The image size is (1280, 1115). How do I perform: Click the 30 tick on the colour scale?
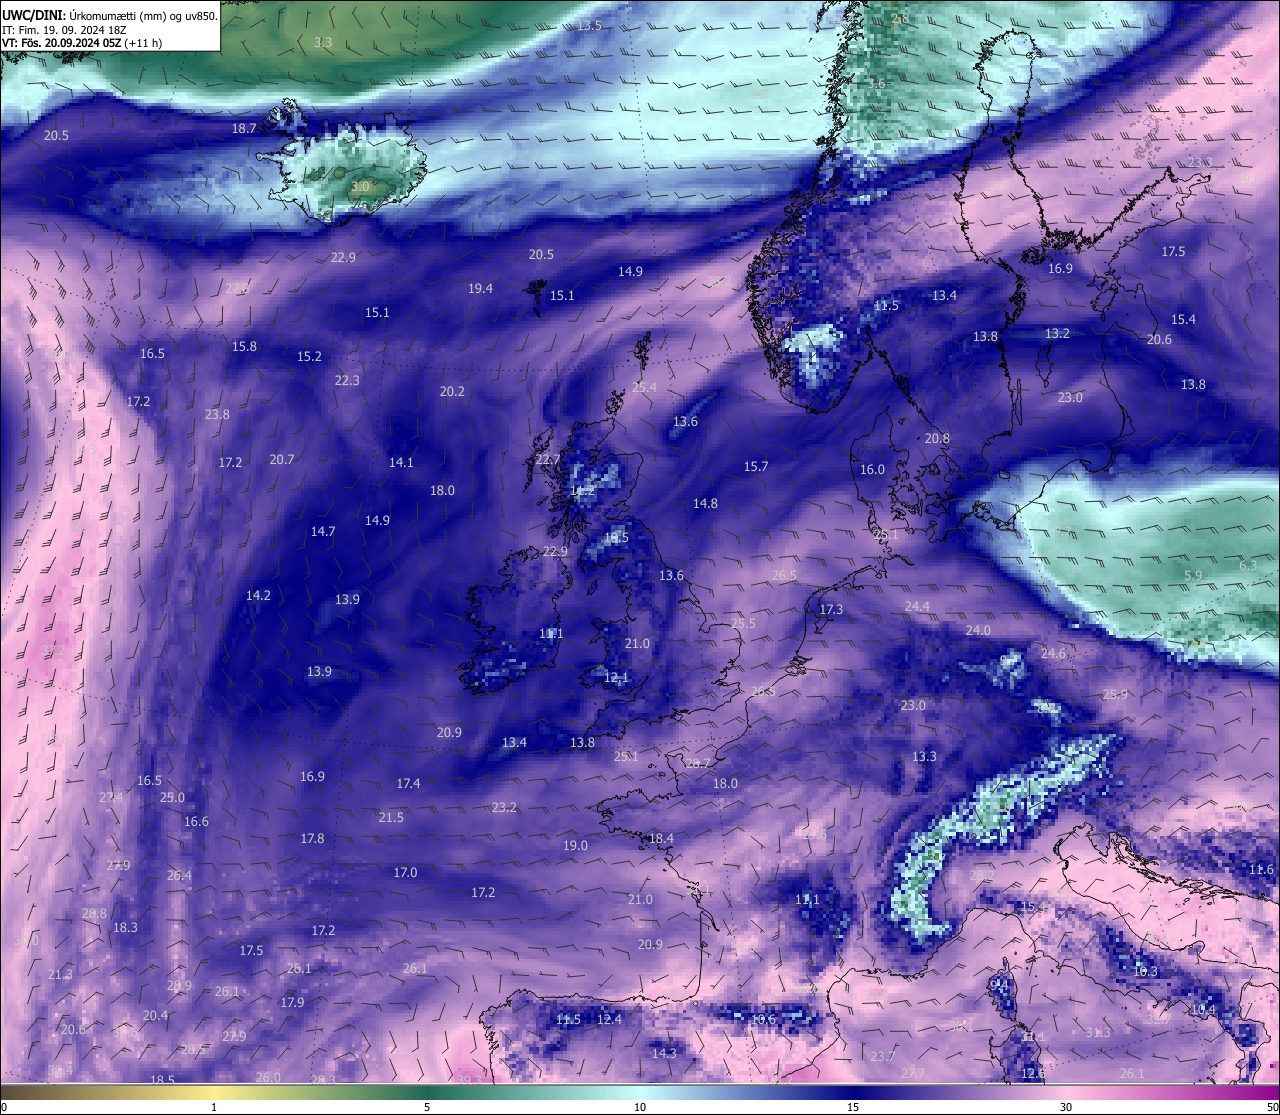pyautogui.click(x=1066, y=1107)
